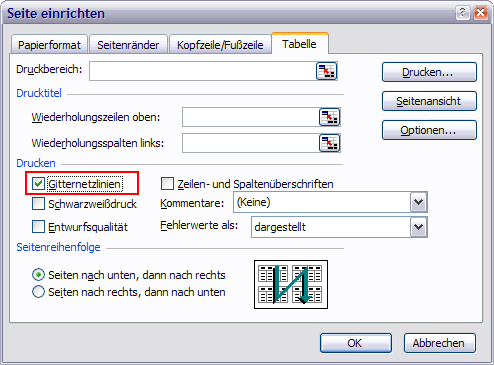Open the Seitenränder tab
This screenshot has height=365, width=494.
pos(128,45)
